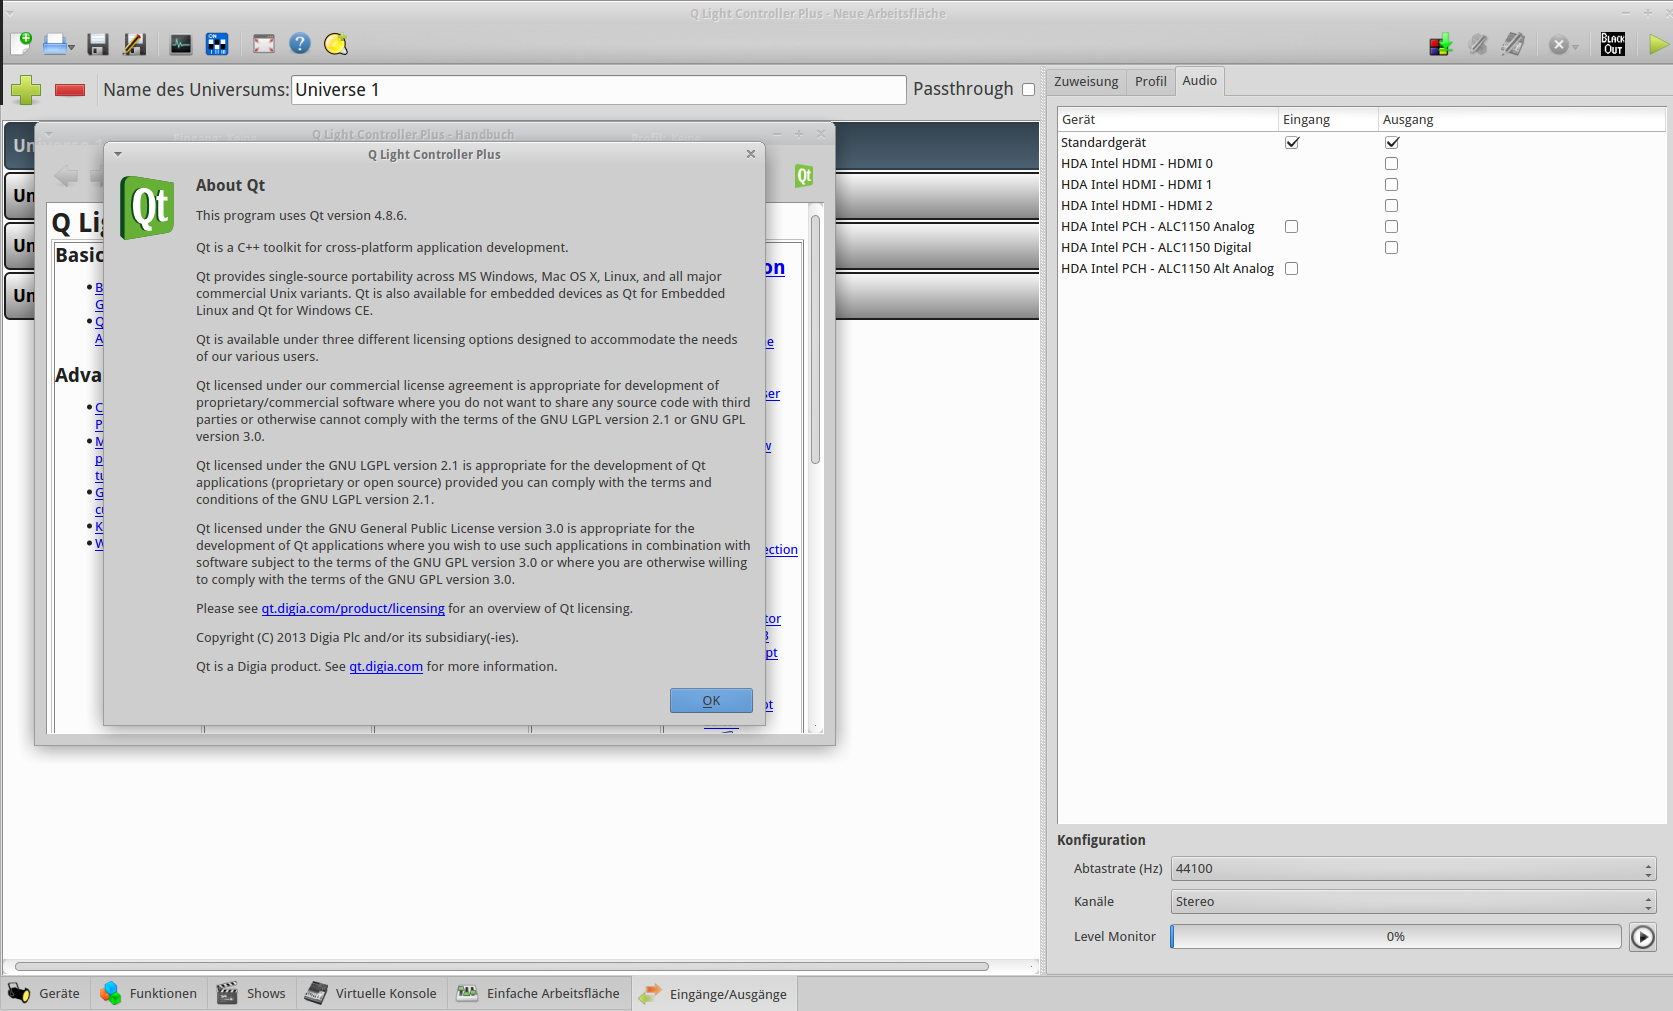Click the horizontal scrollbar below universe list

[502, 966]
